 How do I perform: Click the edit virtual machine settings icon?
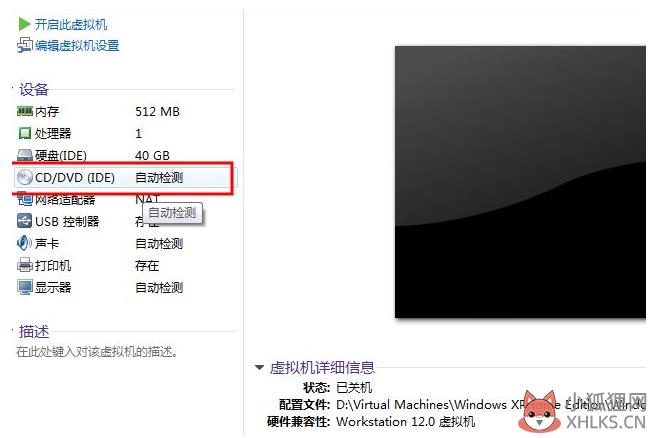point(25,45)
